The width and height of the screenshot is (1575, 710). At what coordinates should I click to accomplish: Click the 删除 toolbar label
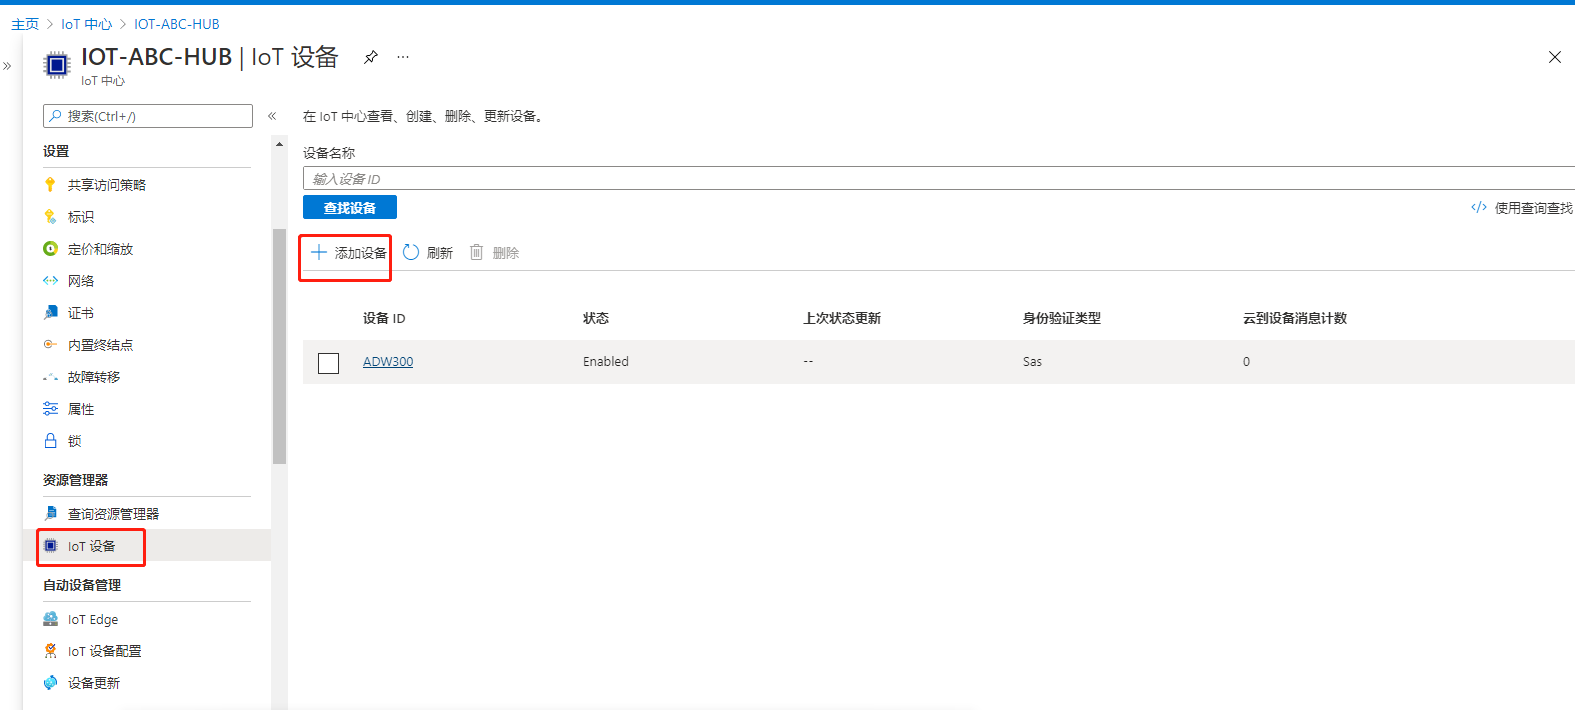(x=506, y=253)
